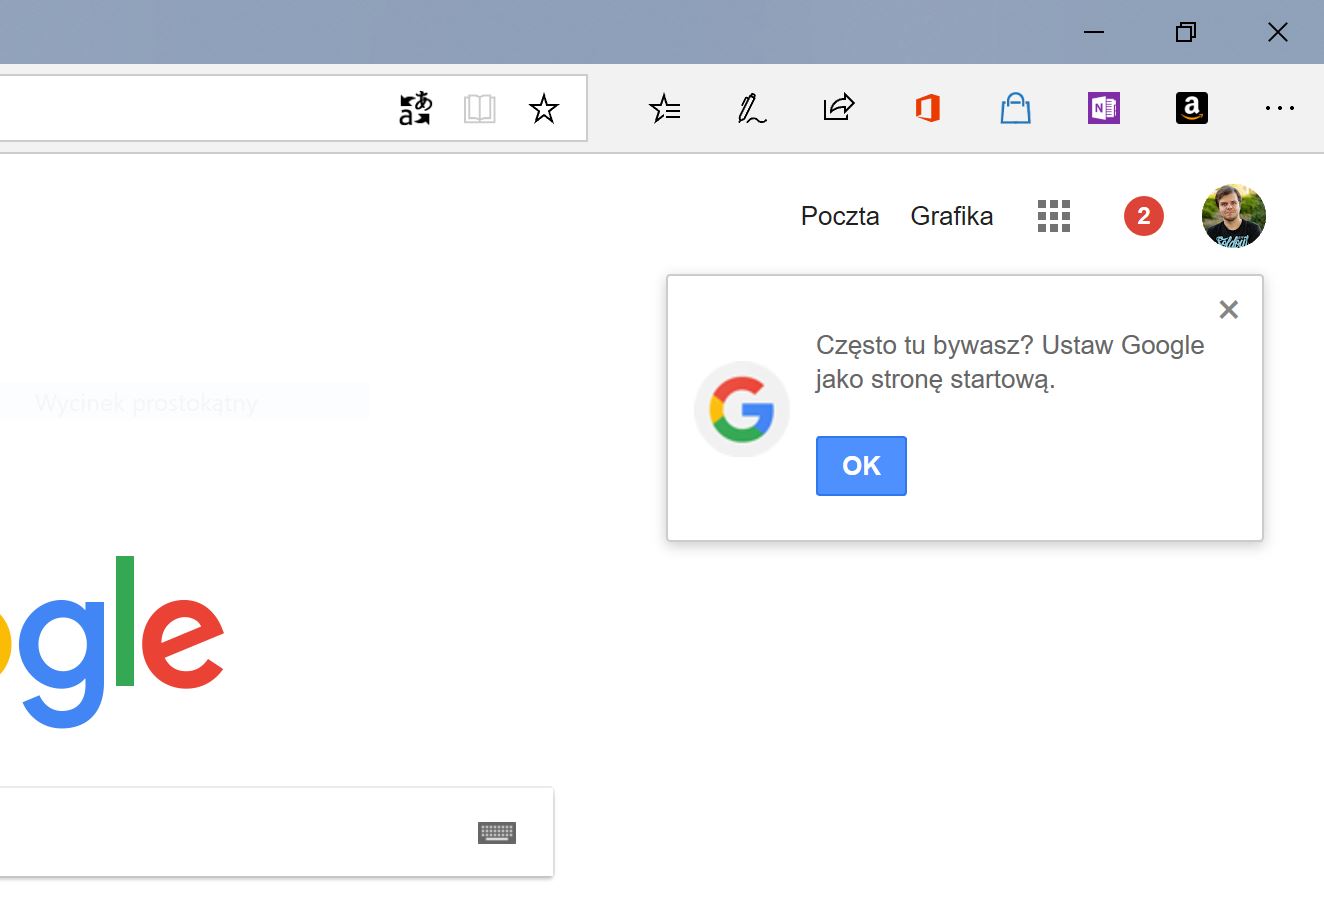Viewport: 1324px width, 903px height.
Task: Dismiss the homepage suggestion popup
Action: coord(1229,310)
